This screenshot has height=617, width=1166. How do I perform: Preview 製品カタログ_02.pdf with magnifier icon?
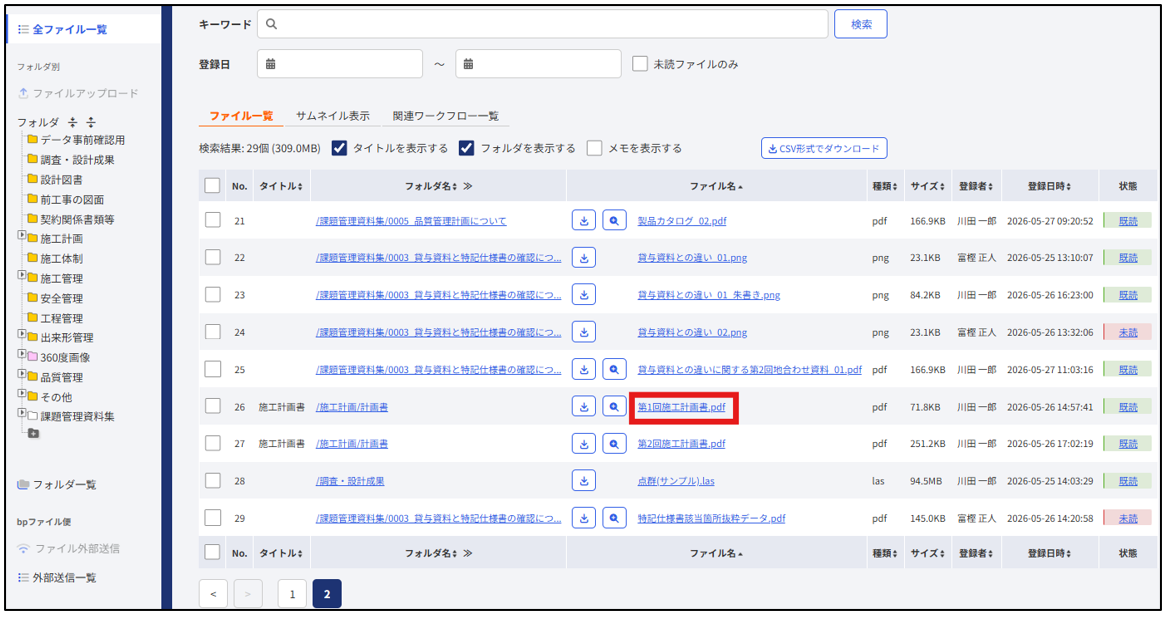614,221
